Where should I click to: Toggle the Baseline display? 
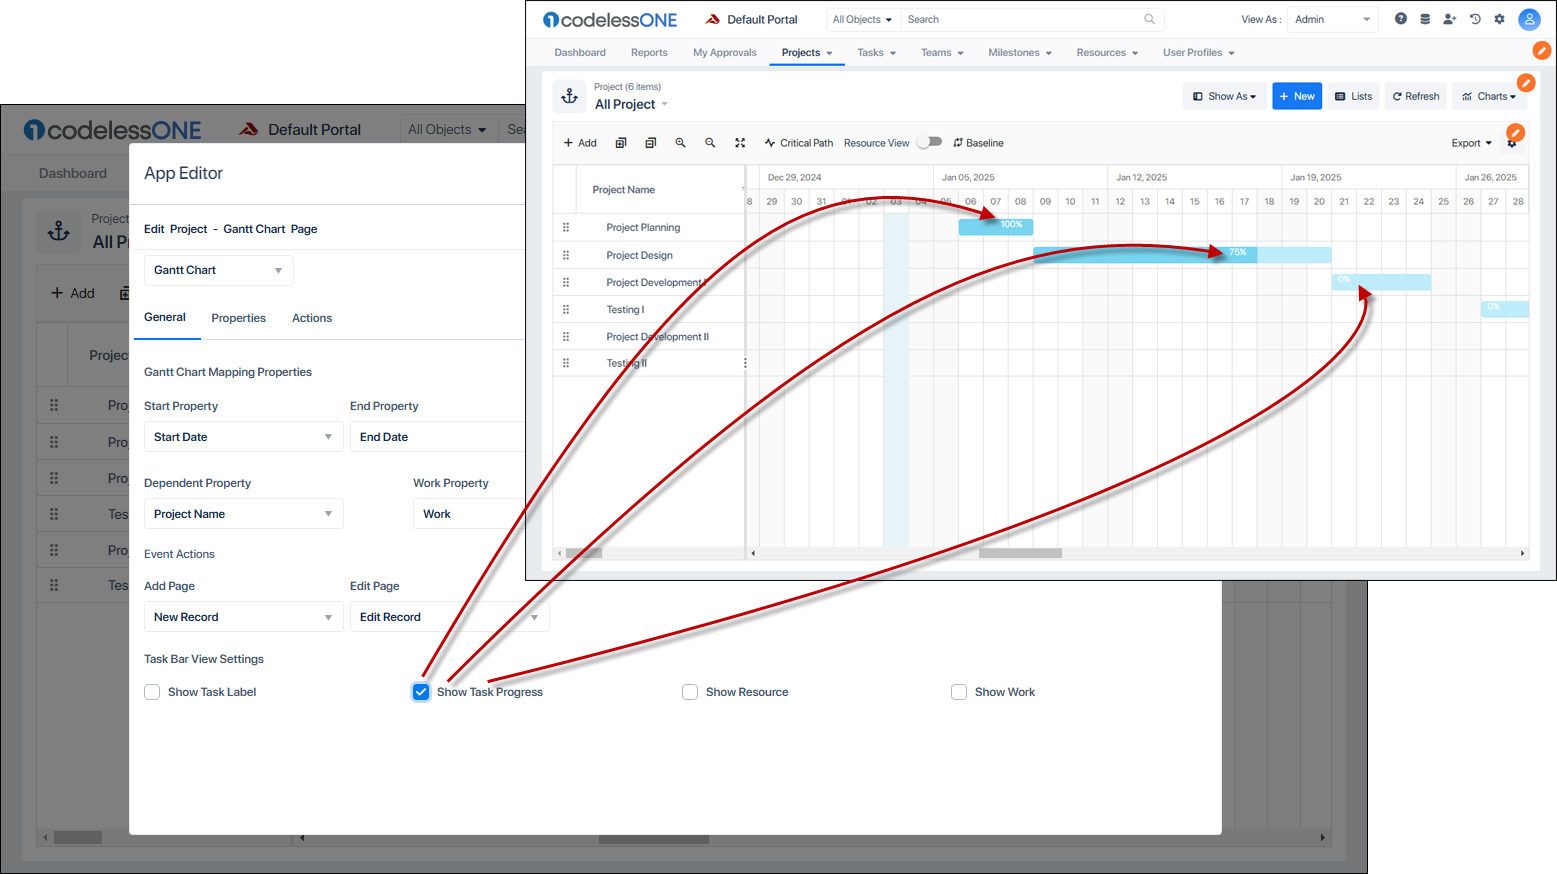[x=977, y=142]
